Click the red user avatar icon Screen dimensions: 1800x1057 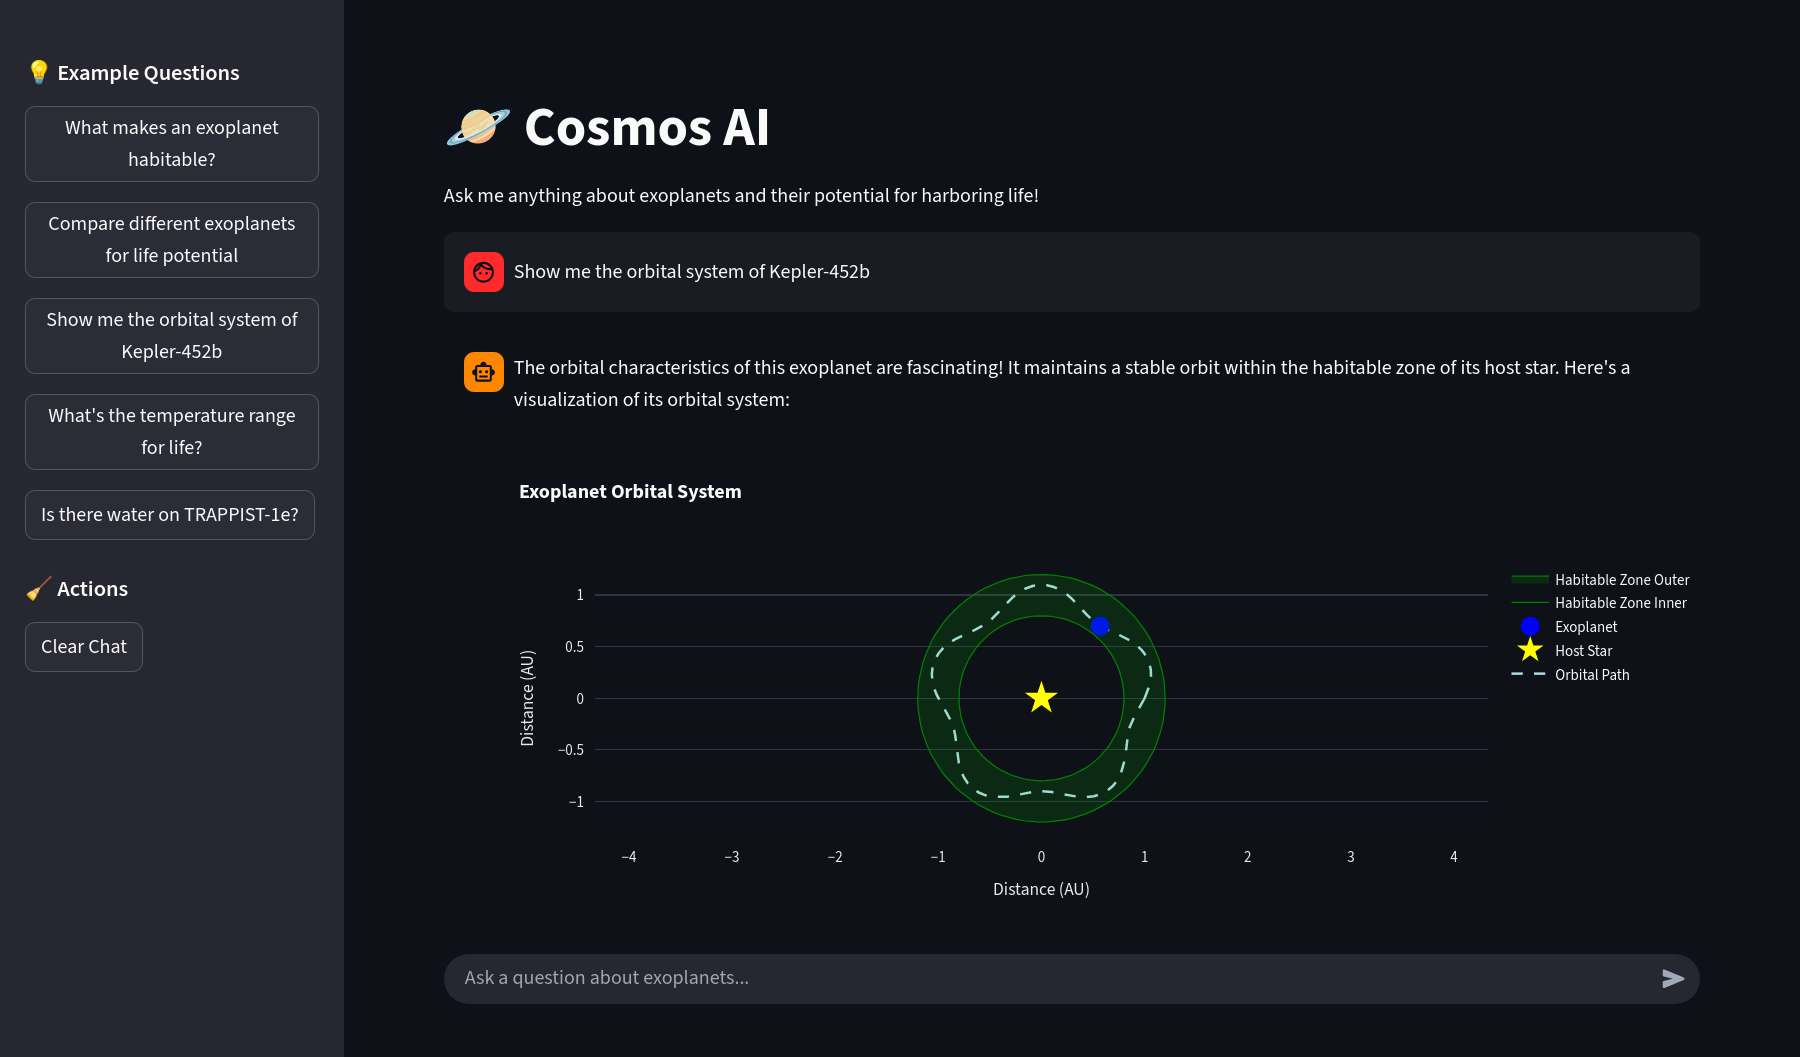pyautogui.click(x=484, y=272)
